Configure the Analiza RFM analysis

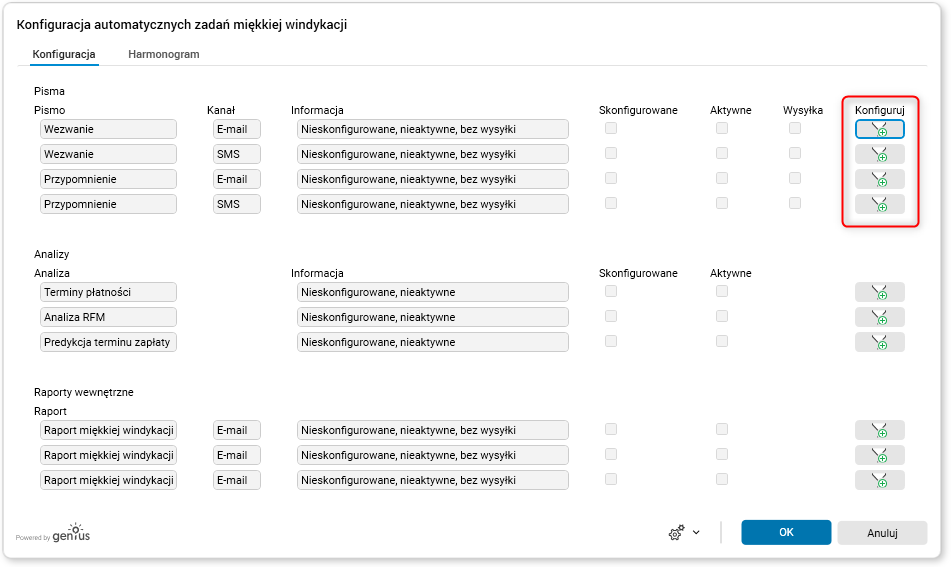[x=879, y=317]
